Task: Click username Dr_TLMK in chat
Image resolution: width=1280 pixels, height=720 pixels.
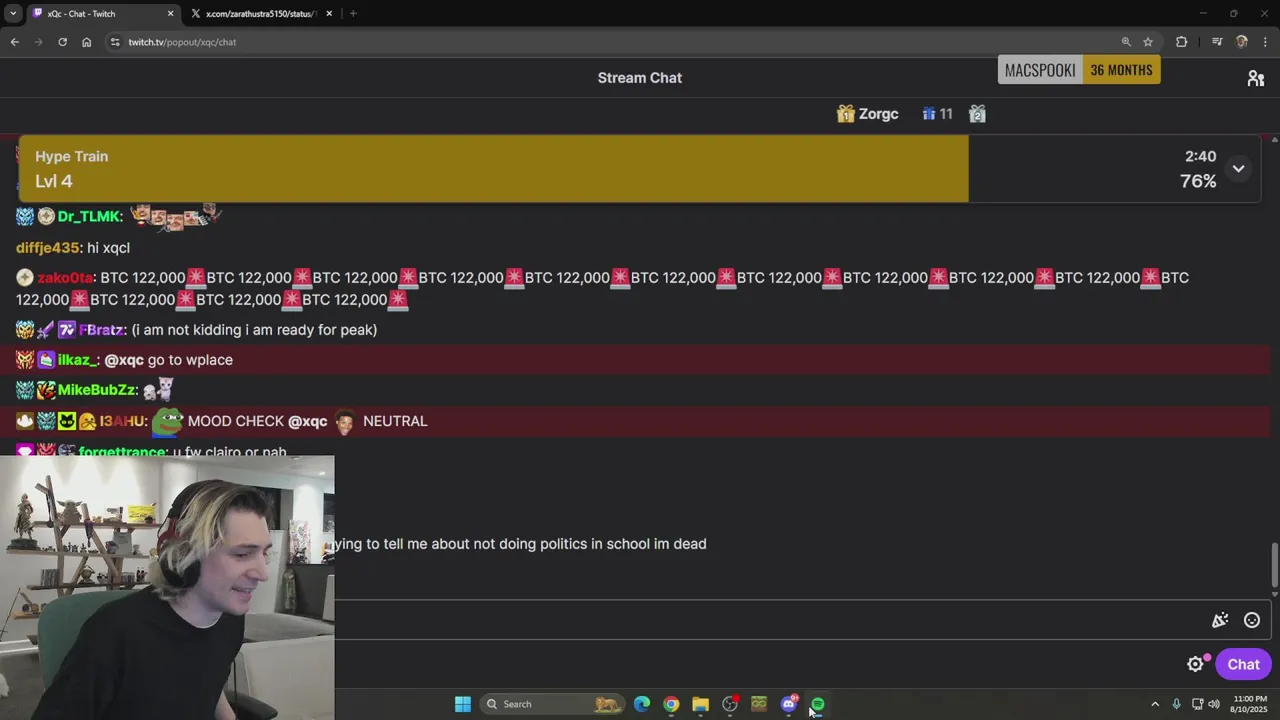Action: [89, 217]
